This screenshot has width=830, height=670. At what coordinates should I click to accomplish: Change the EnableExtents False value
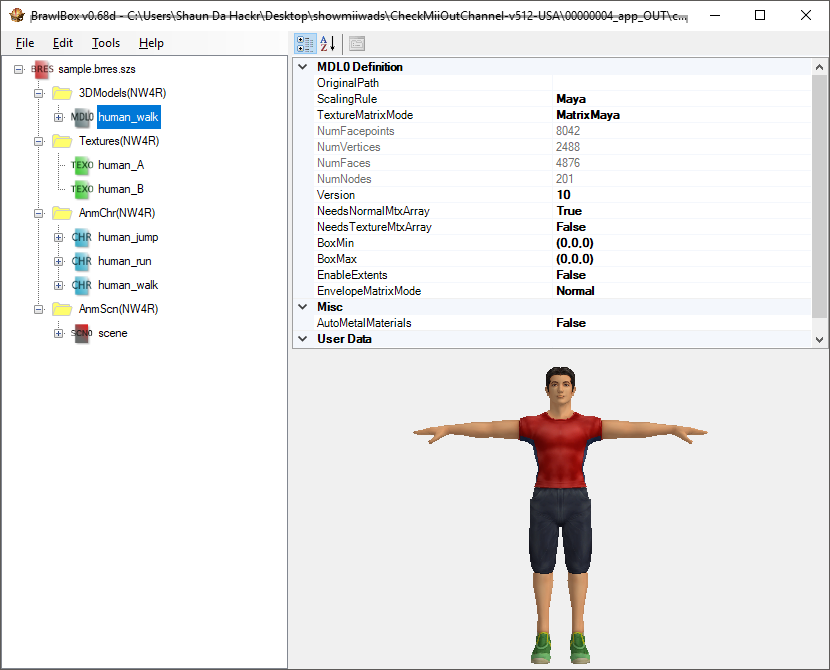tap(682, 275)
